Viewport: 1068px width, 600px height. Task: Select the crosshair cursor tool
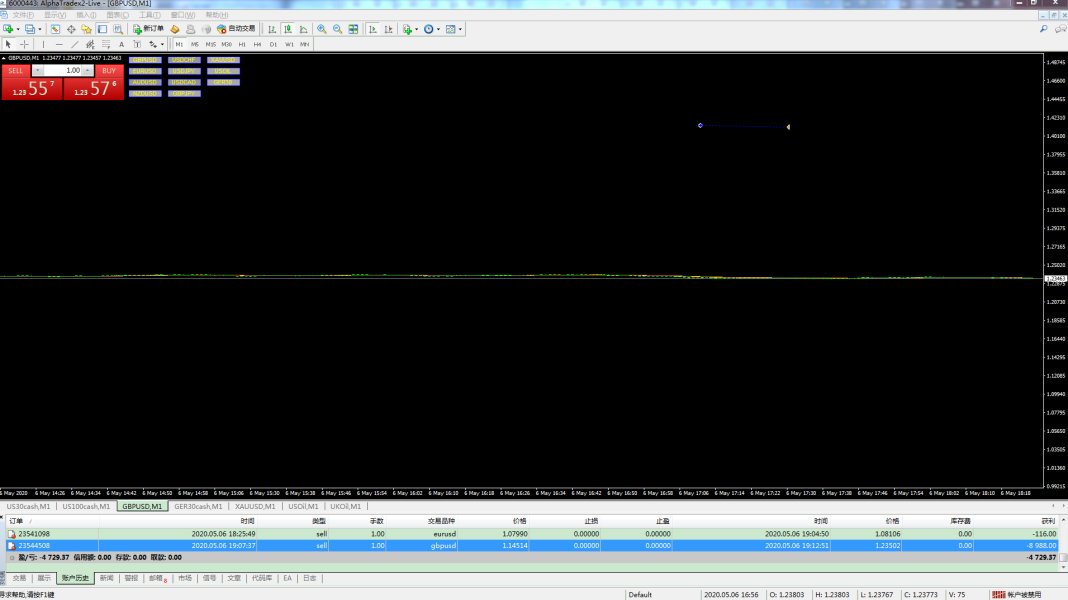click(x=24, y=44)
